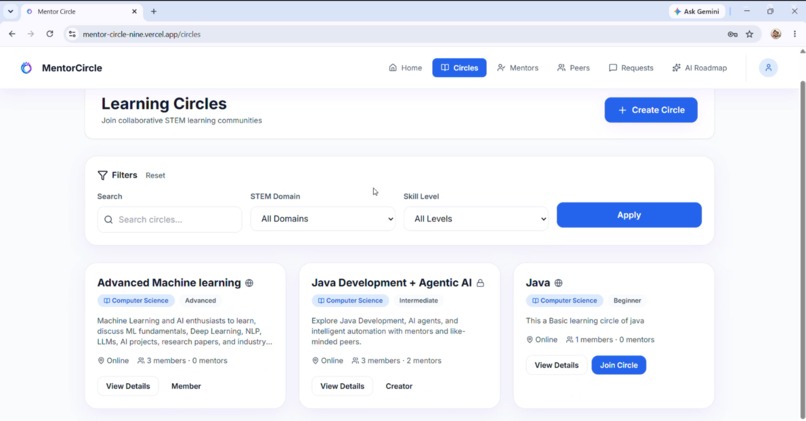Screen dimensions: 806x421
Task: Click members icon in Java Development card
Action: [355, 361]
